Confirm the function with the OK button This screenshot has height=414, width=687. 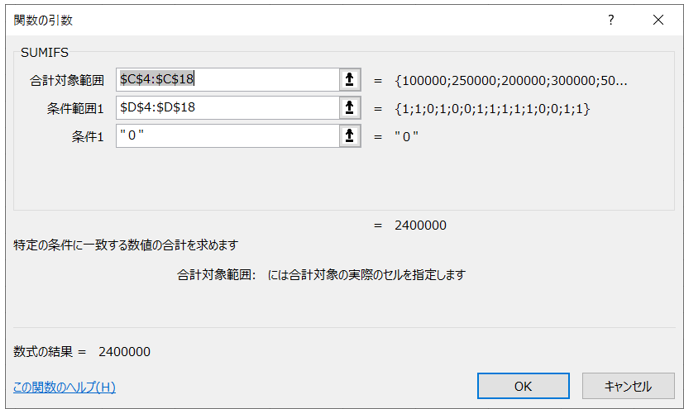coord(523,386)
